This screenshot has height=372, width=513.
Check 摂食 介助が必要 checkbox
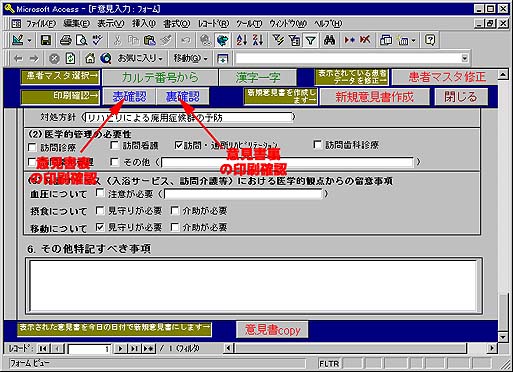[175, 210]
